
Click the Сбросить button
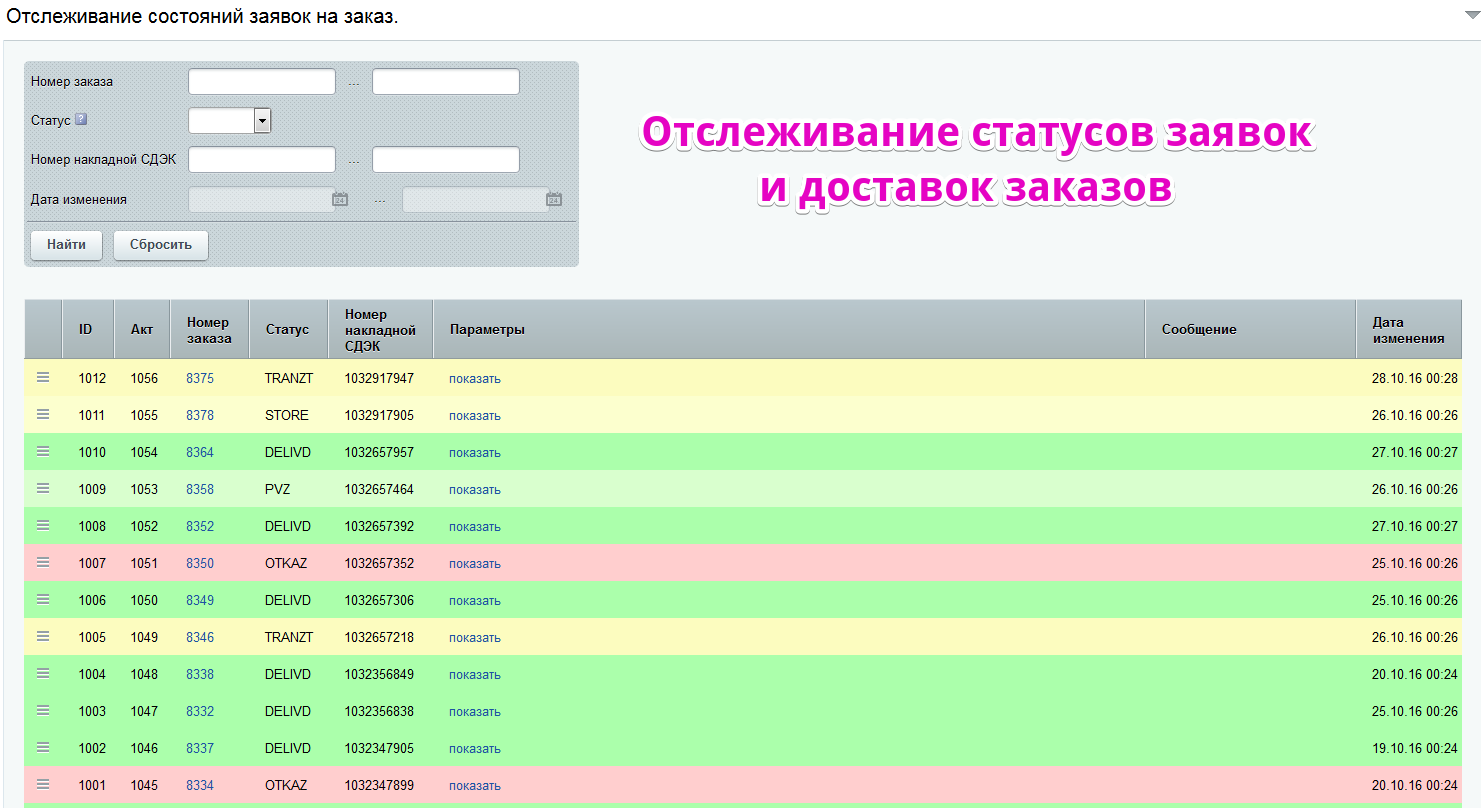[161, 245]
